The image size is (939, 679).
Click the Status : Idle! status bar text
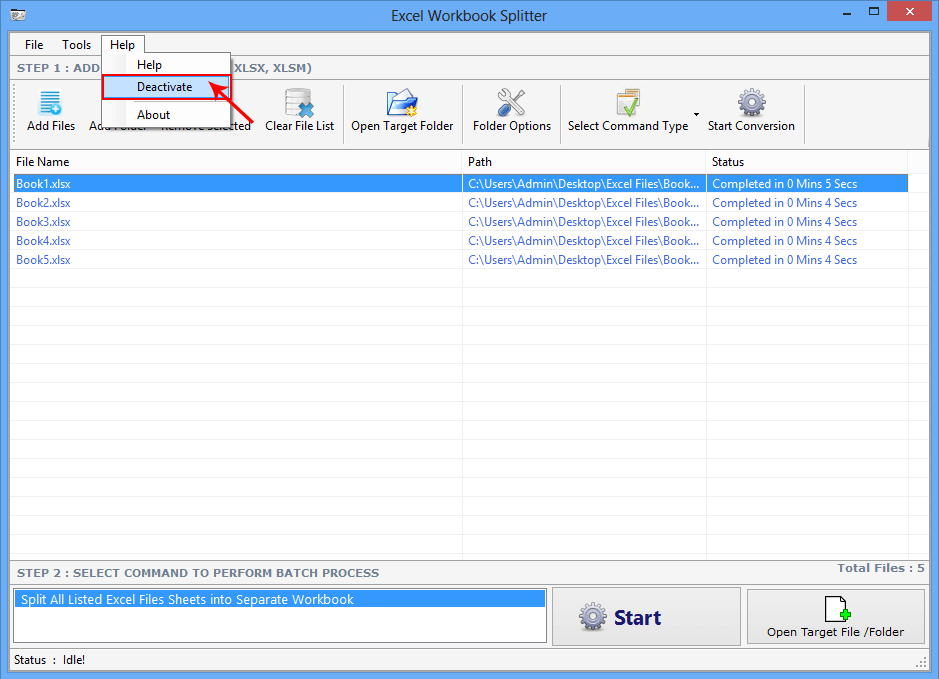point(50,660)
